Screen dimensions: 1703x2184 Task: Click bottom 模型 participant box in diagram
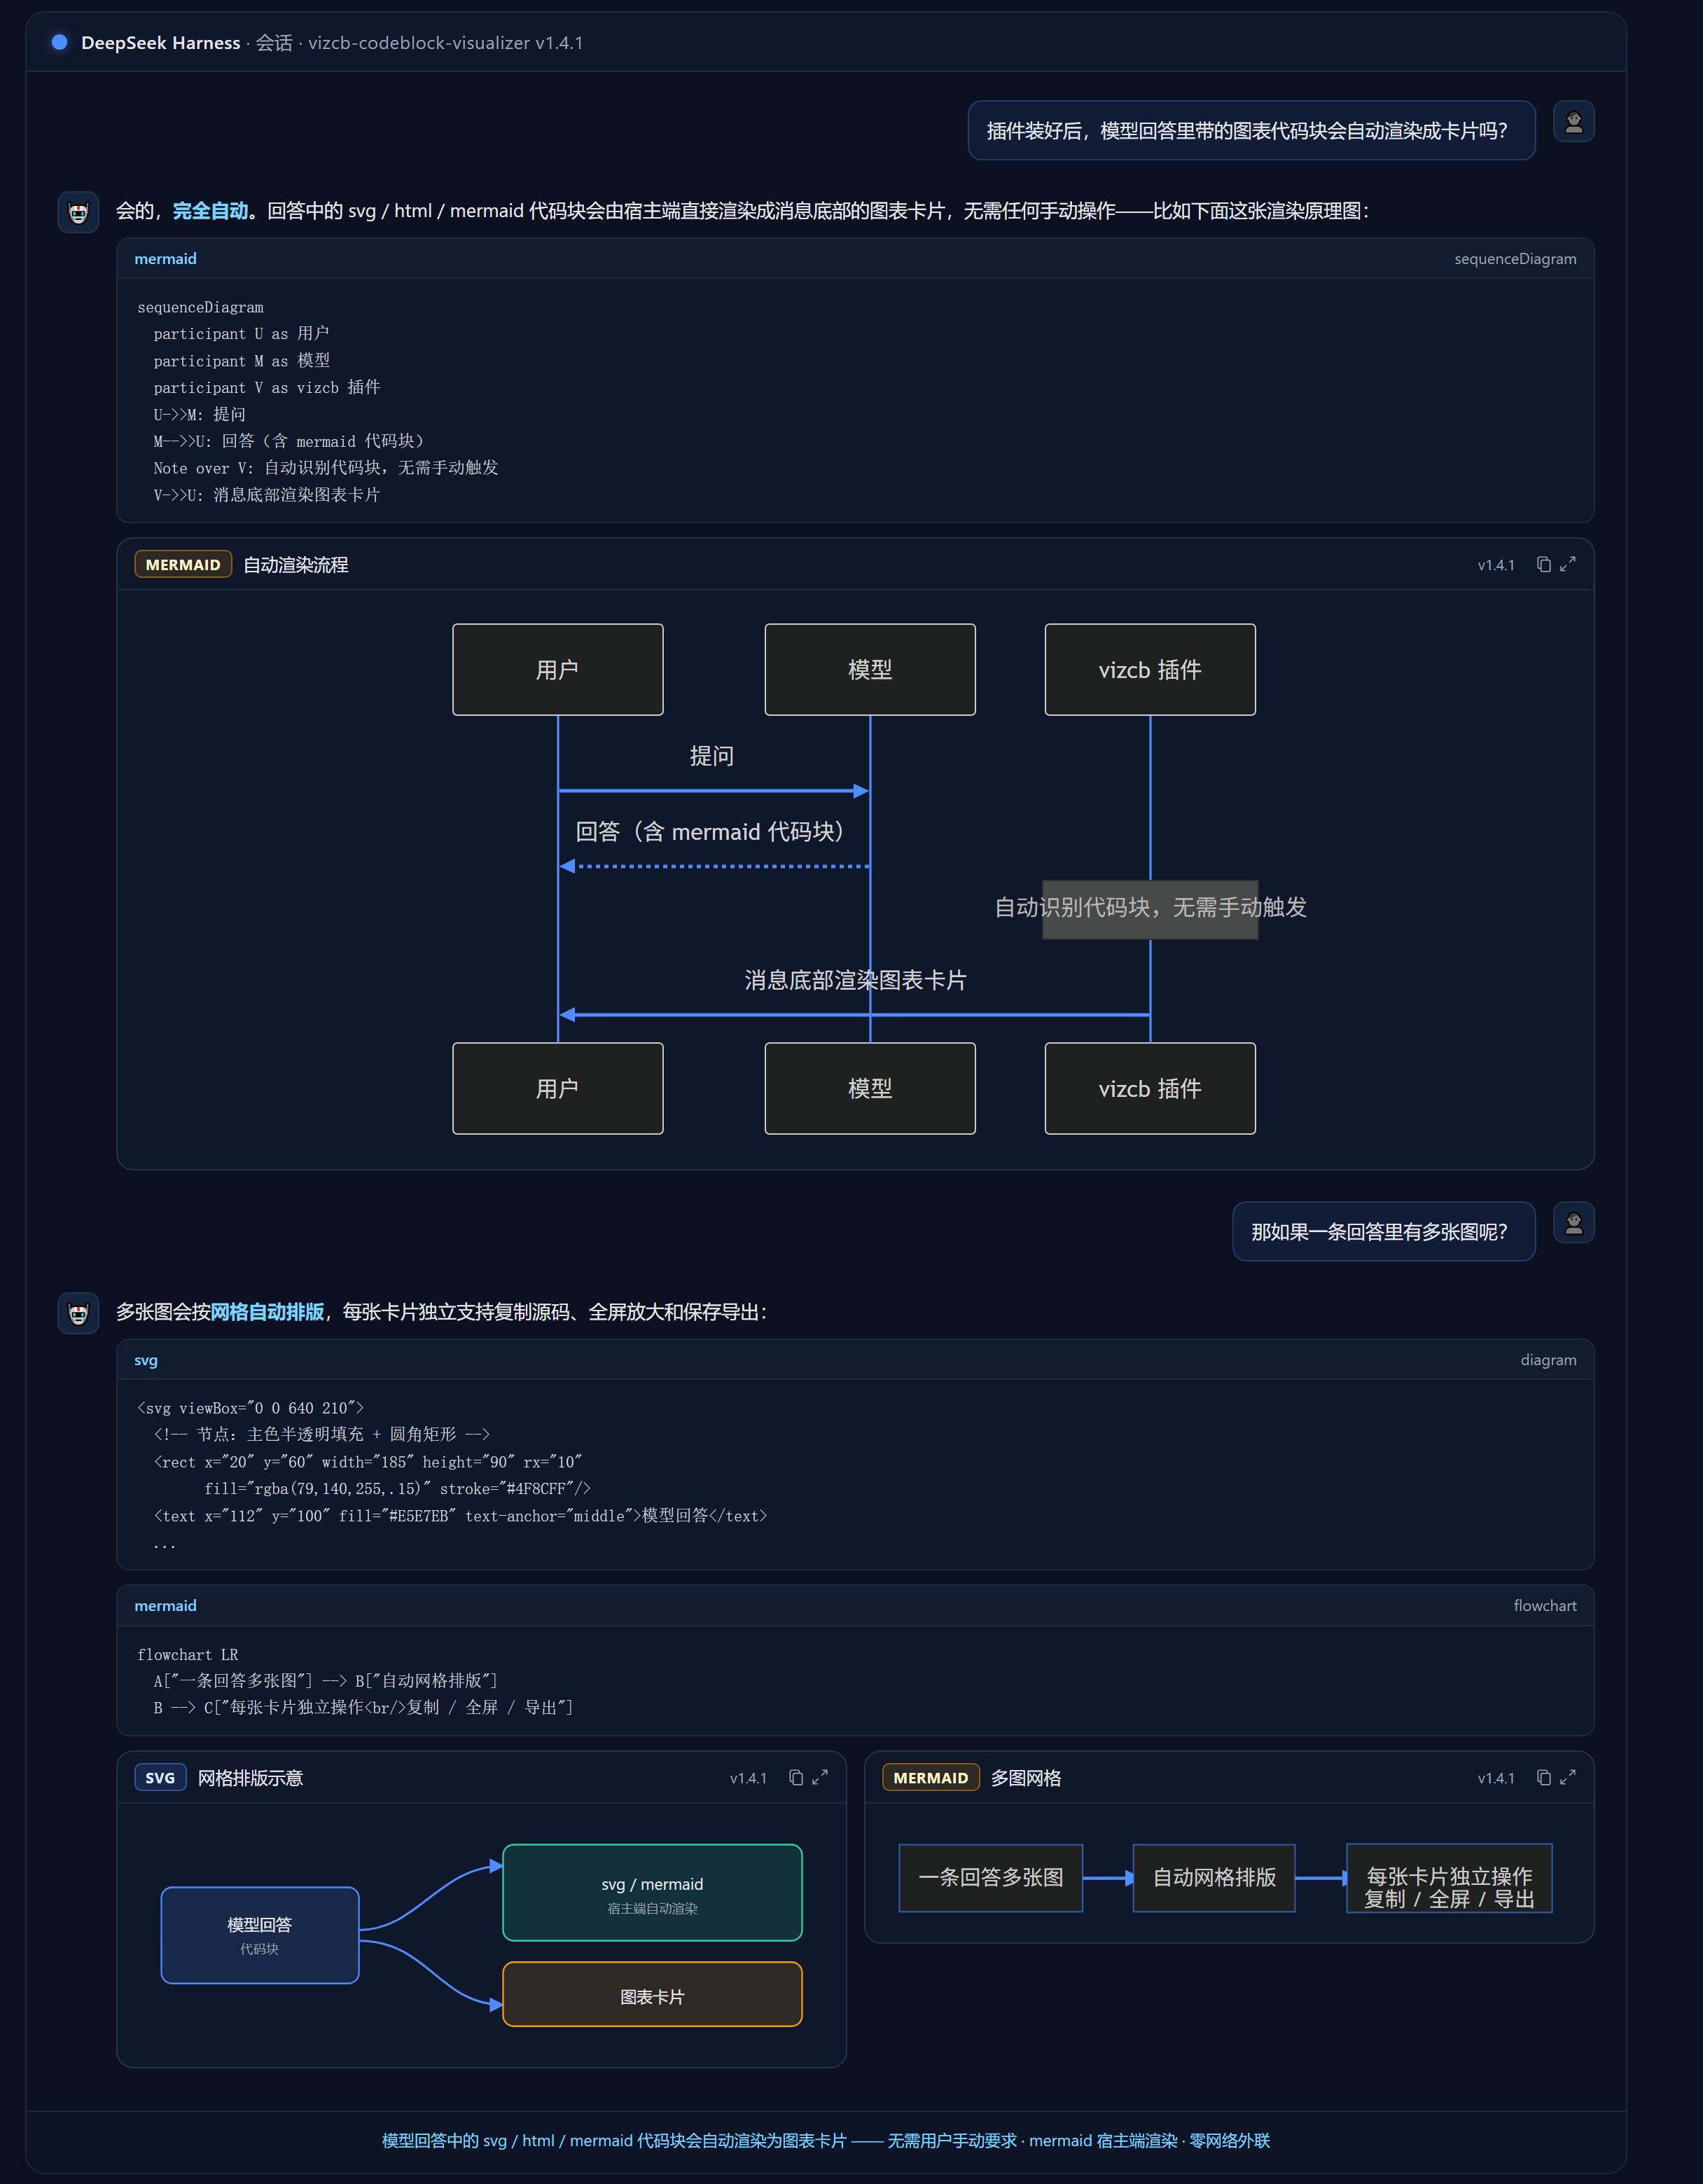pyautogui.click(x=870, y=1088)
